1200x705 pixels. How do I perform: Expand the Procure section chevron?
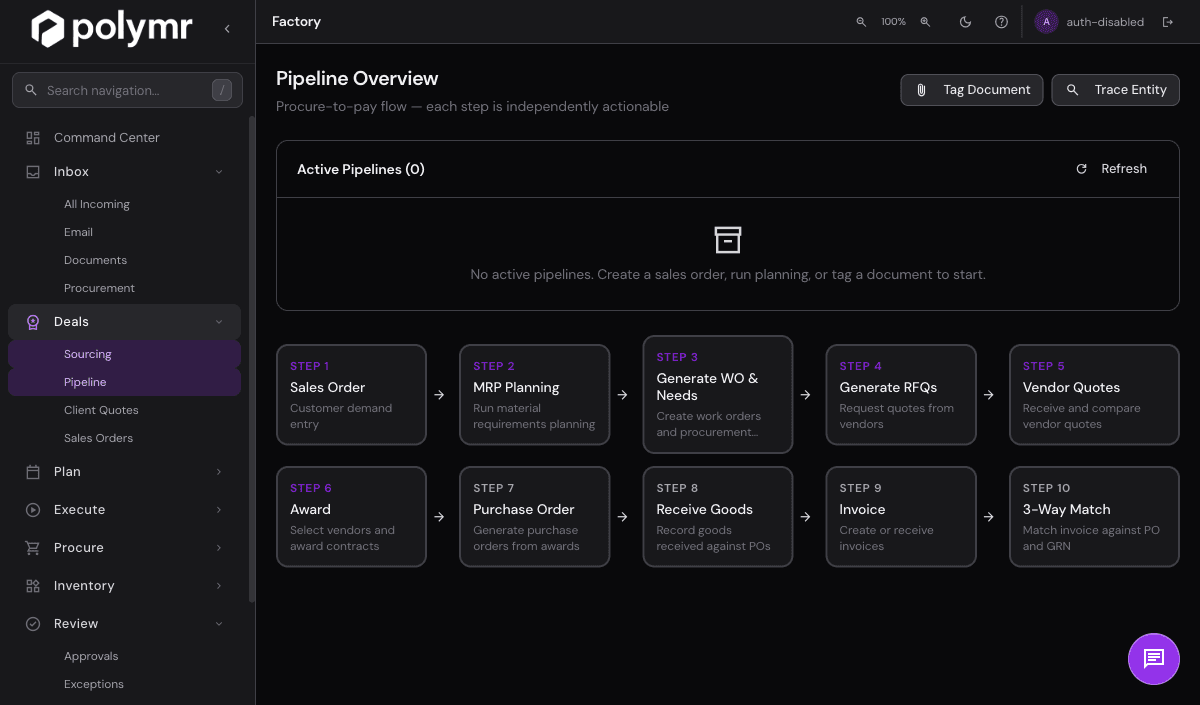(x=219, y=548)
